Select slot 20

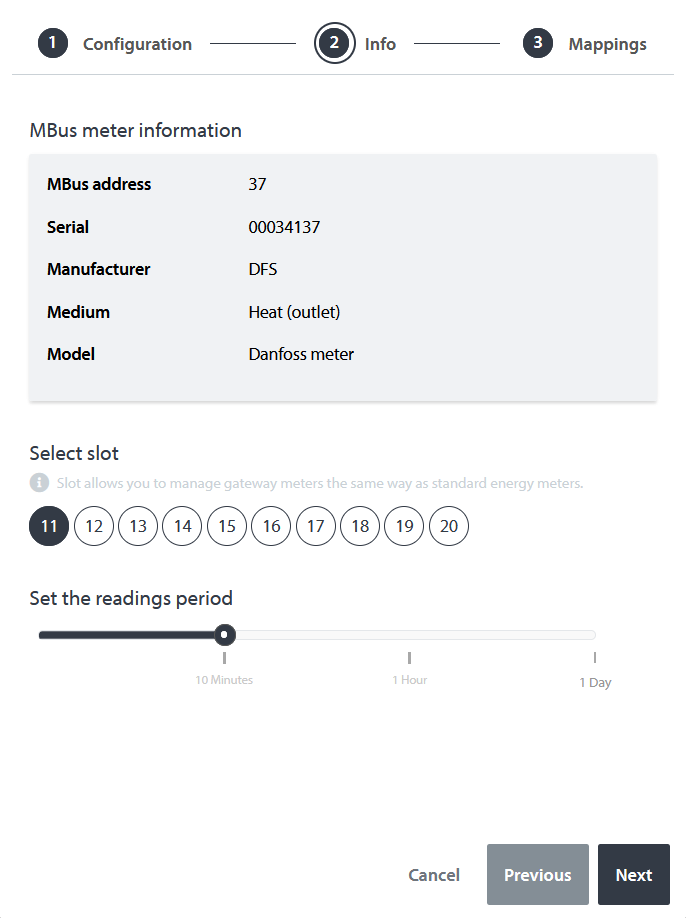[448, 526]
